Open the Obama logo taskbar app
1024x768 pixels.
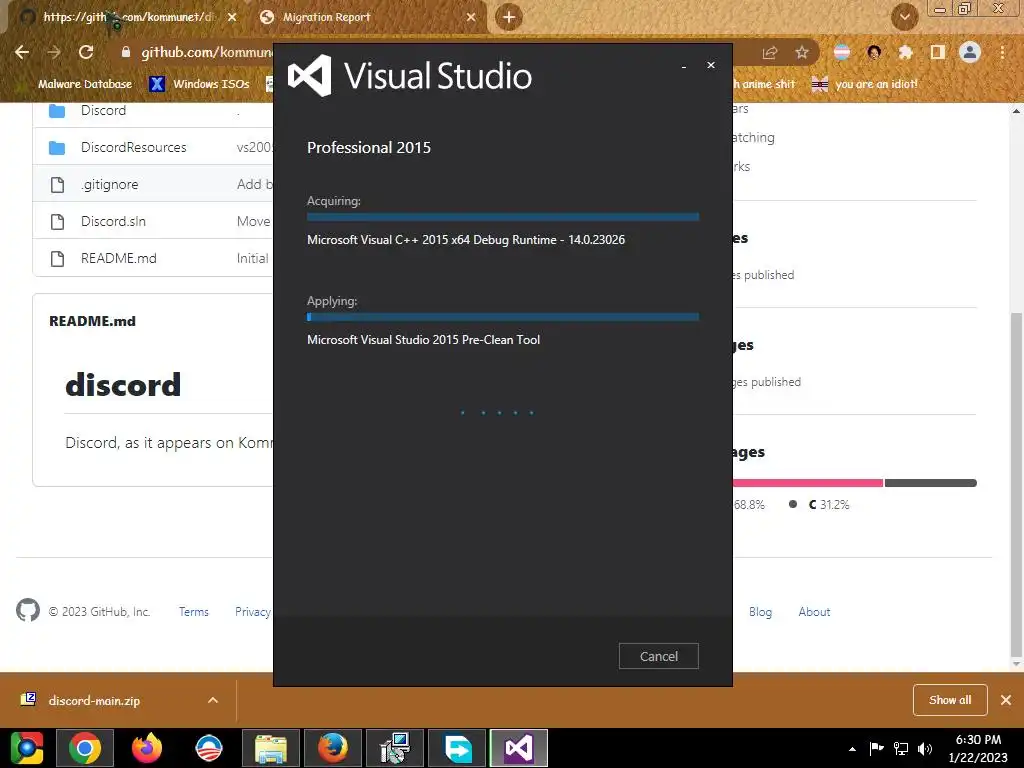point(209,748)
